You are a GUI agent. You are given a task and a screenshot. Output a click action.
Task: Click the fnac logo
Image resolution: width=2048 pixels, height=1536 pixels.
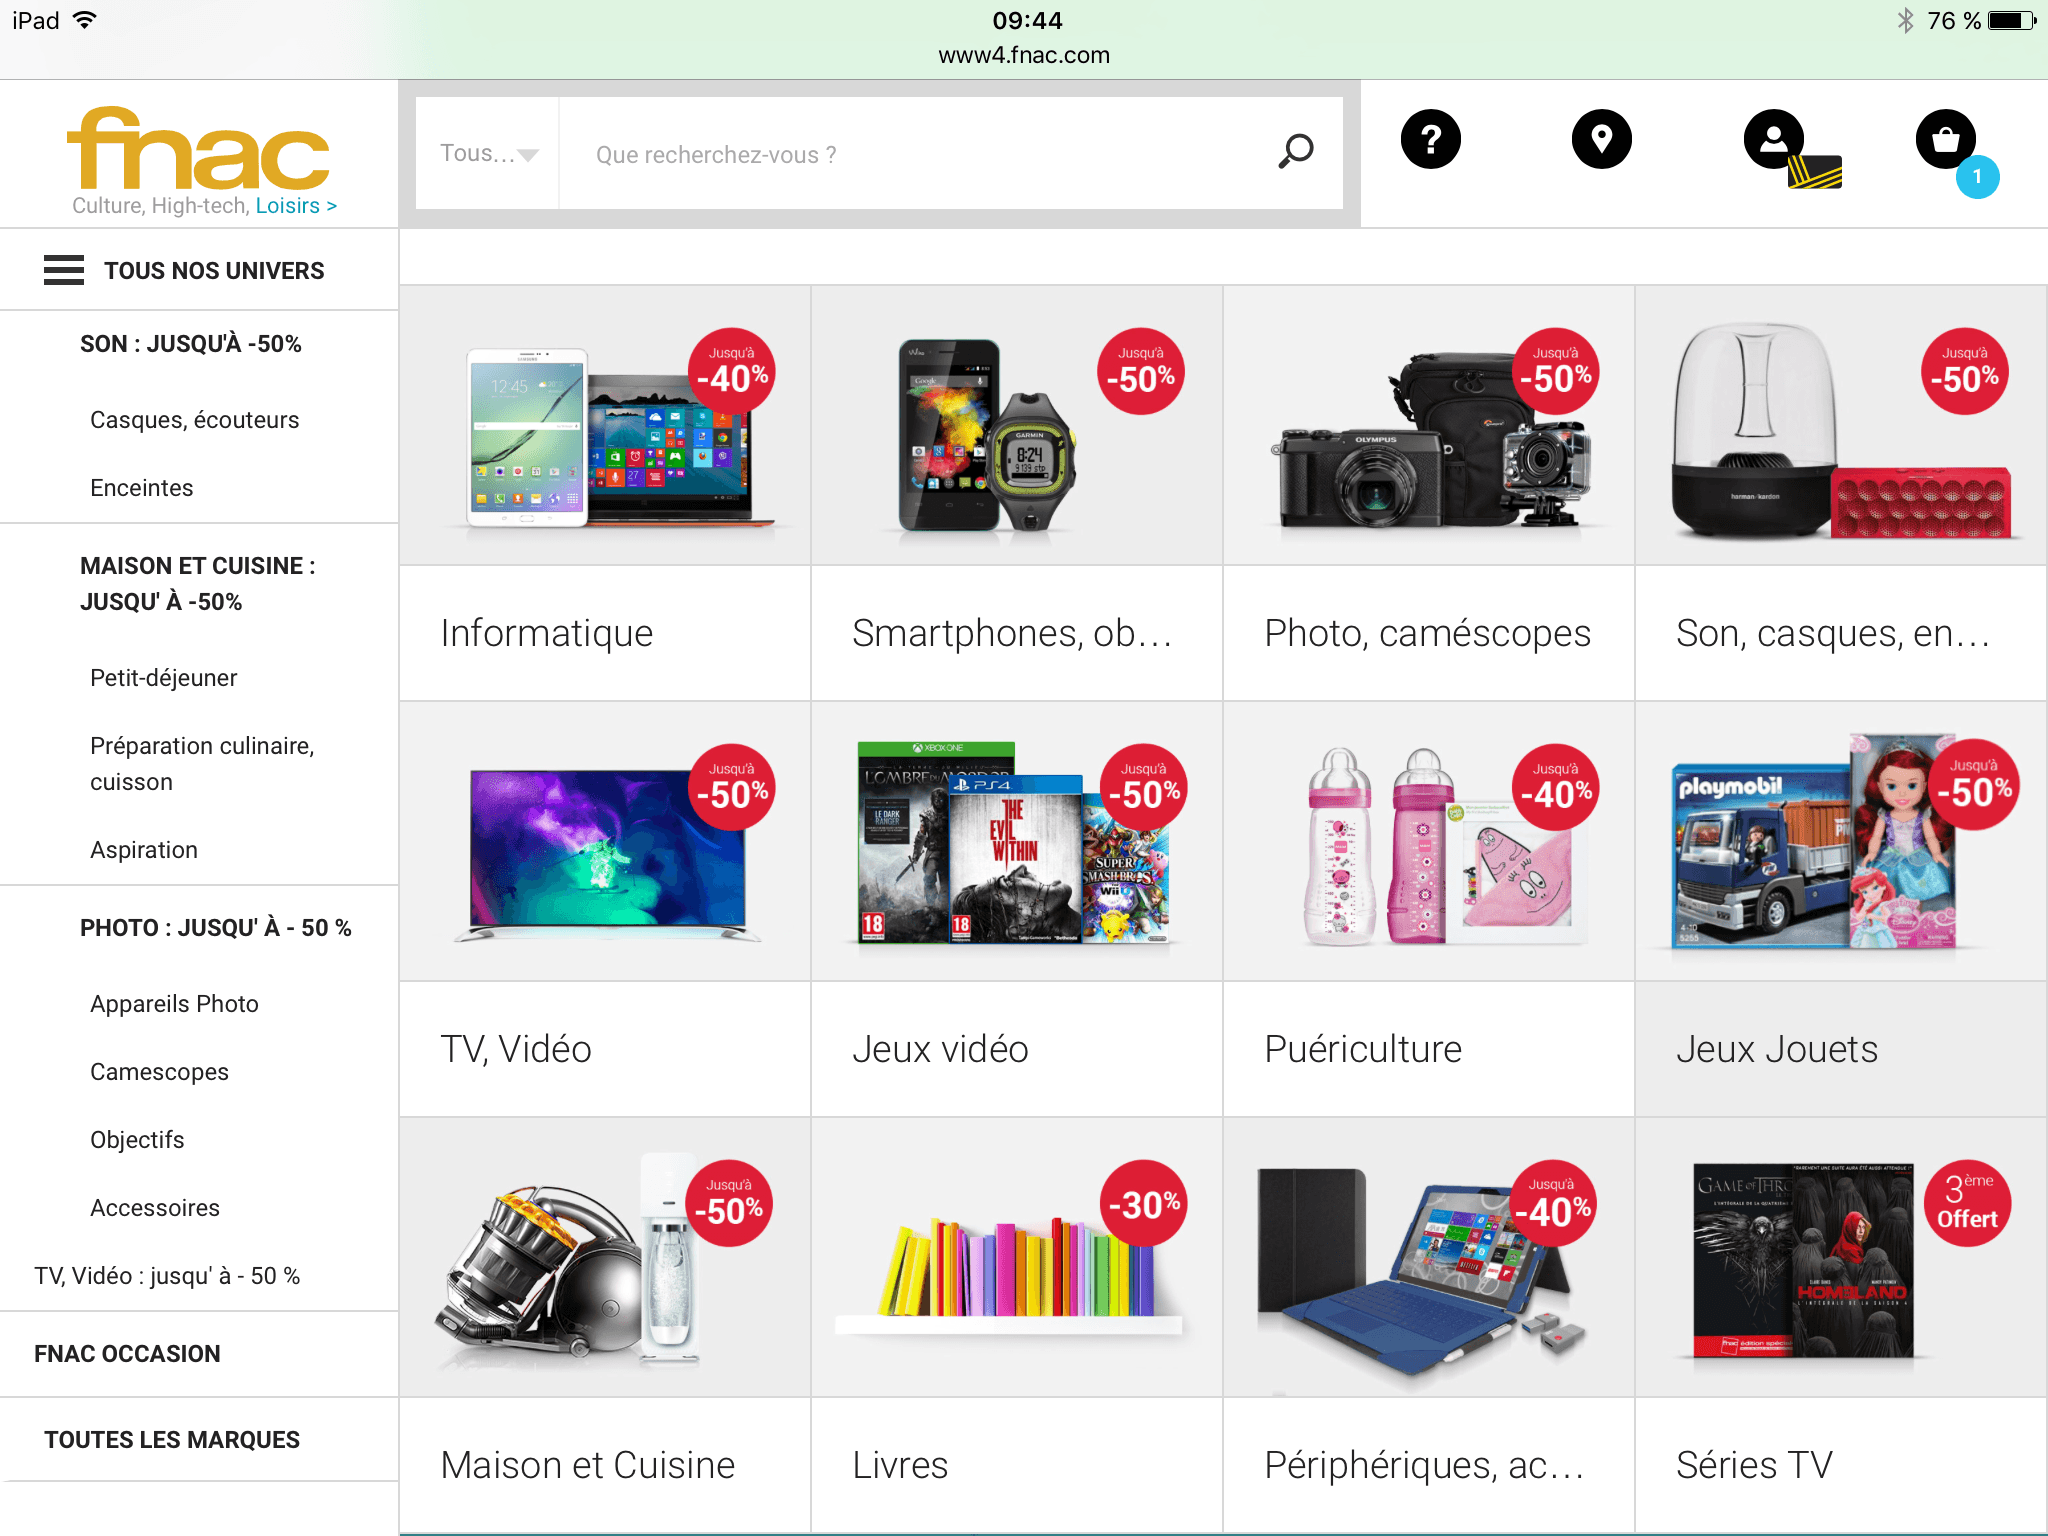pyautogui.click(x=199, y=149)
